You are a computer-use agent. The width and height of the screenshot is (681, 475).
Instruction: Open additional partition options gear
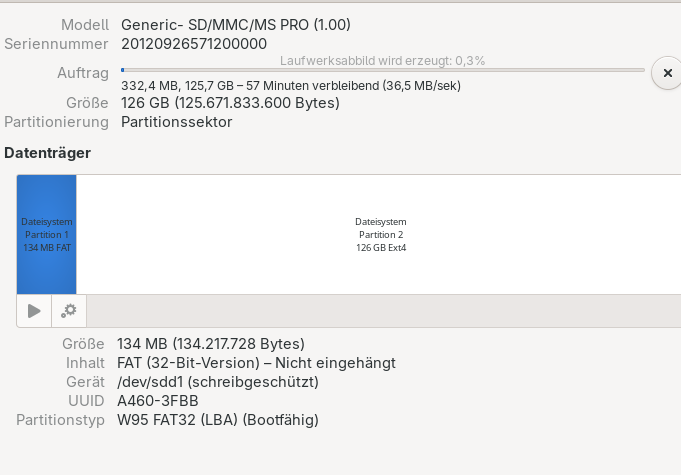[x=69, y=310]
